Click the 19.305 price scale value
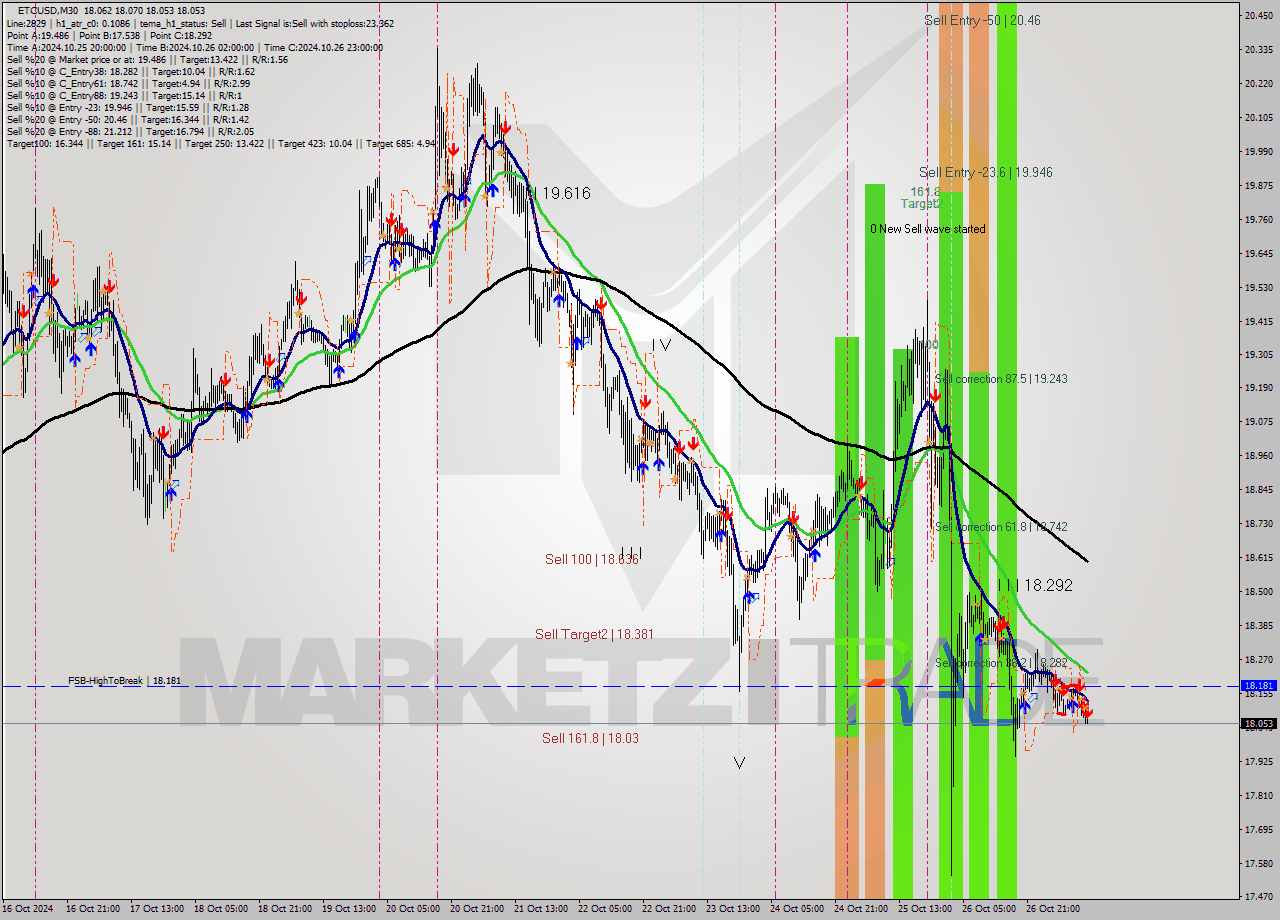1280x920 pixels. point(1258,355)
